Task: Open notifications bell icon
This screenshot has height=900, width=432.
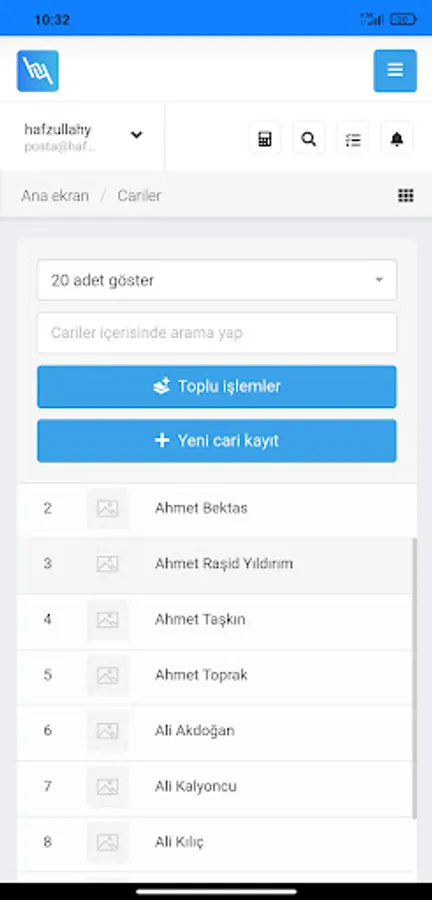Action: coord(397,138)
